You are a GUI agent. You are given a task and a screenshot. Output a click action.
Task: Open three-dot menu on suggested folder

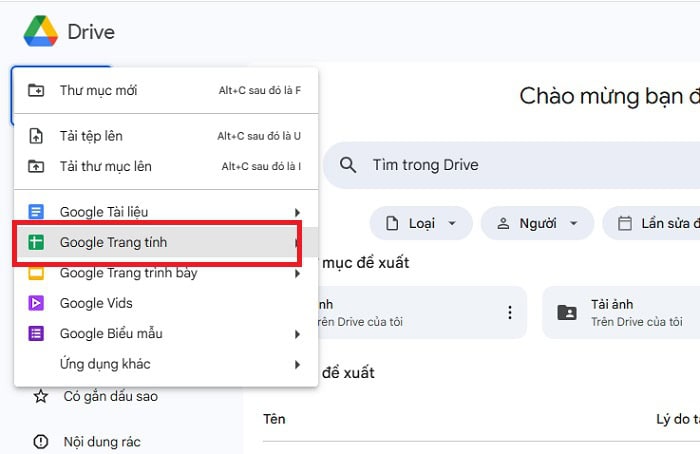pyautogui.click(x=510, y=313)
